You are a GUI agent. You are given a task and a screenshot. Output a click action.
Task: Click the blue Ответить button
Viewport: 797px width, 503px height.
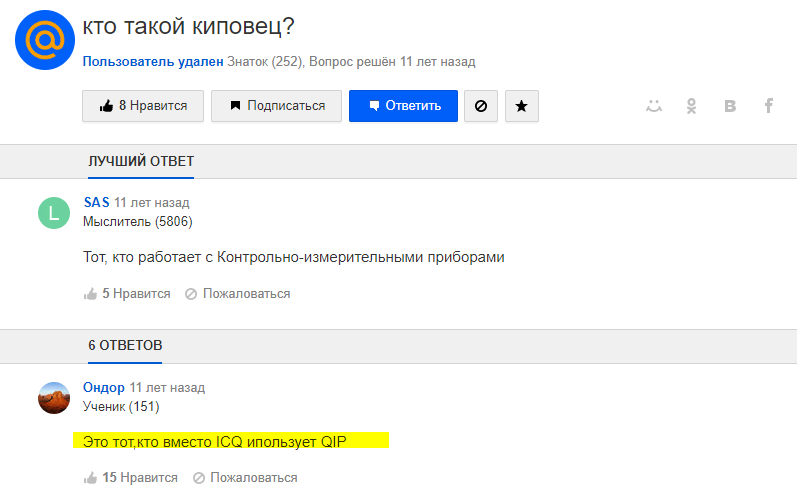[403, 106]
